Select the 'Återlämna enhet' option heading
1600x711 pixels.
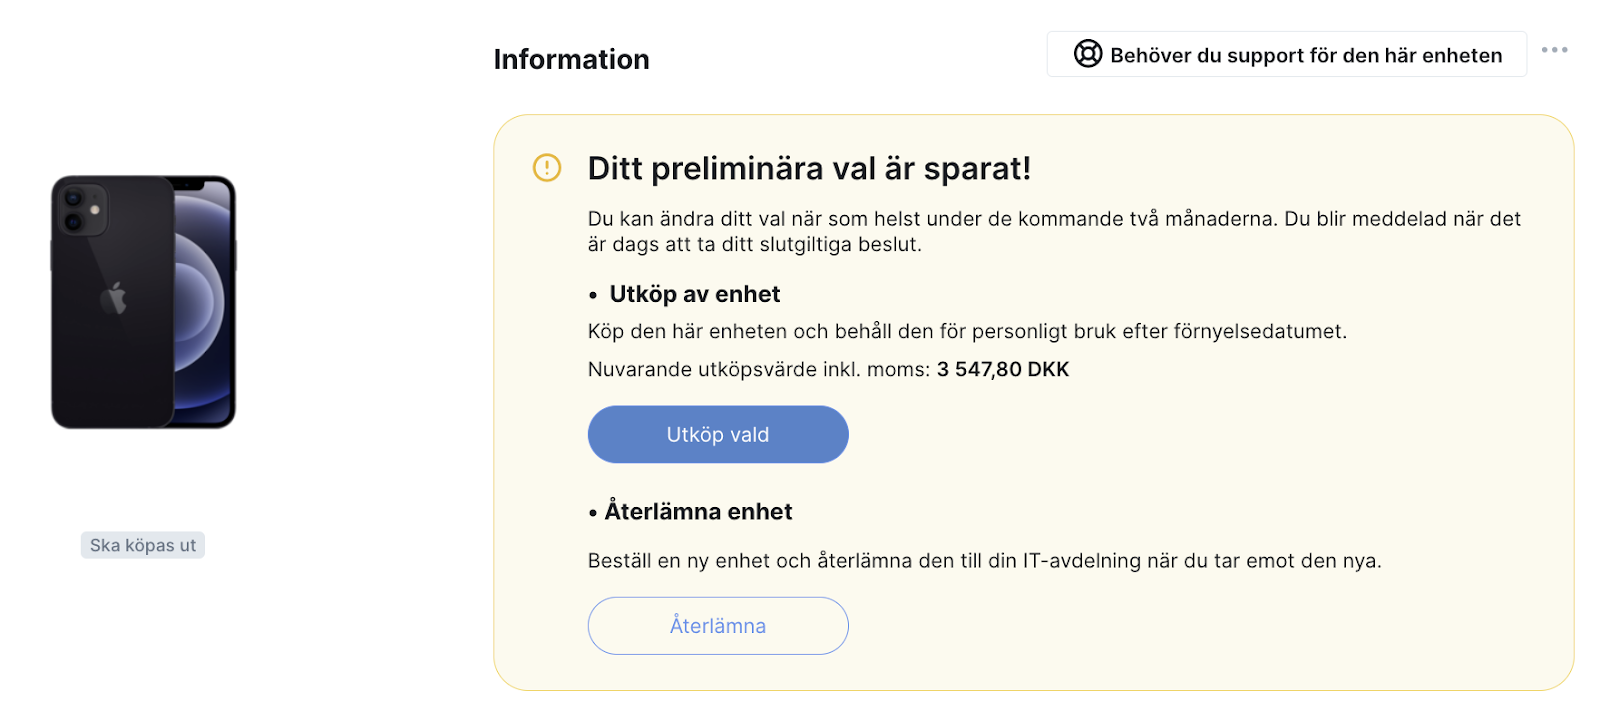click(x=698, y=511)
